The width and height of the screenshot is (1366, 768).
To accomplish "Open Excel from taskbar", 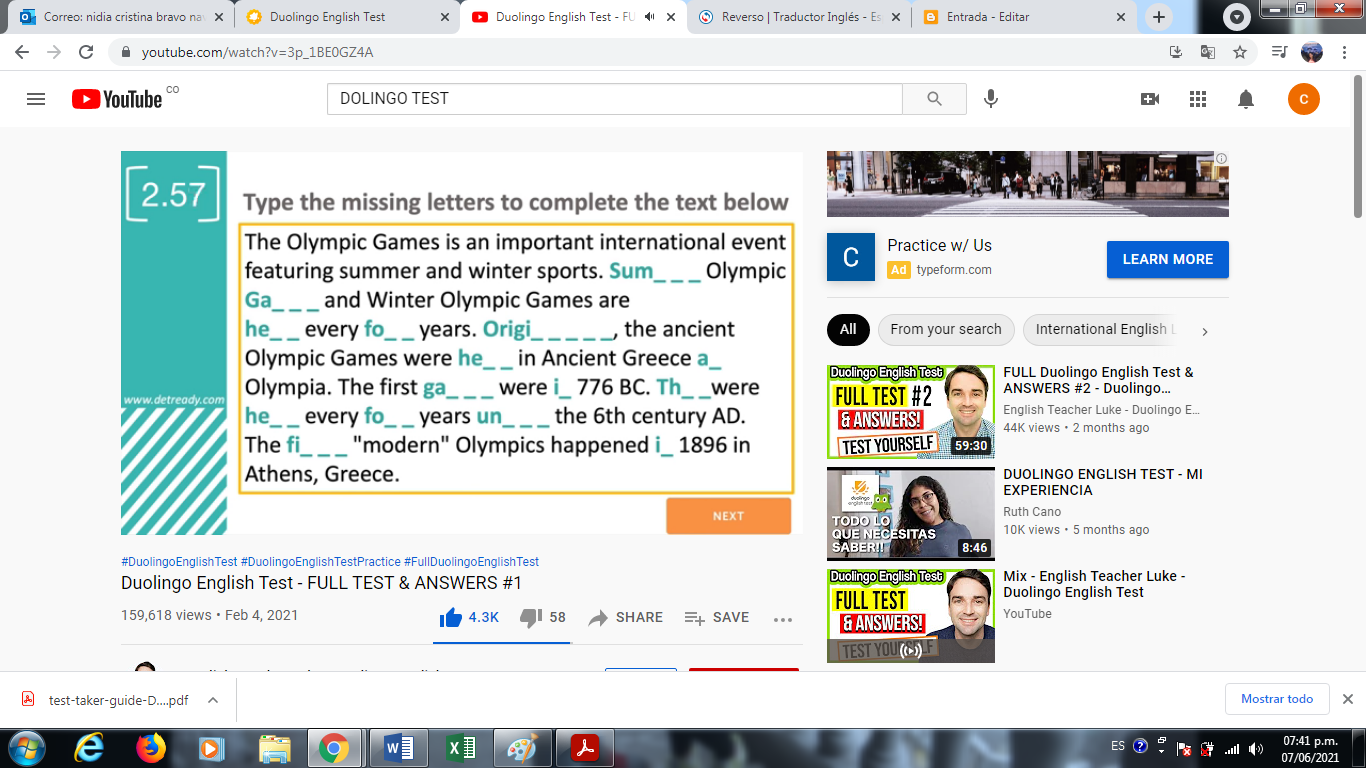I will (460, 748).
